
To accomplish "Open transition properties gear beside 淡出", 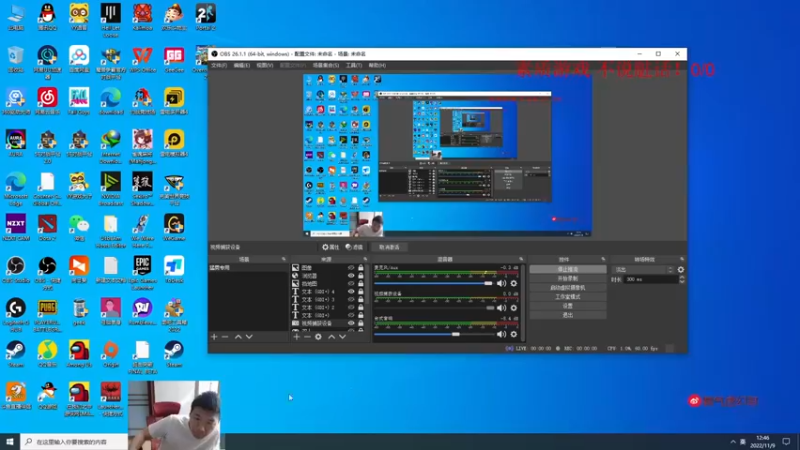I will point(681,269).
